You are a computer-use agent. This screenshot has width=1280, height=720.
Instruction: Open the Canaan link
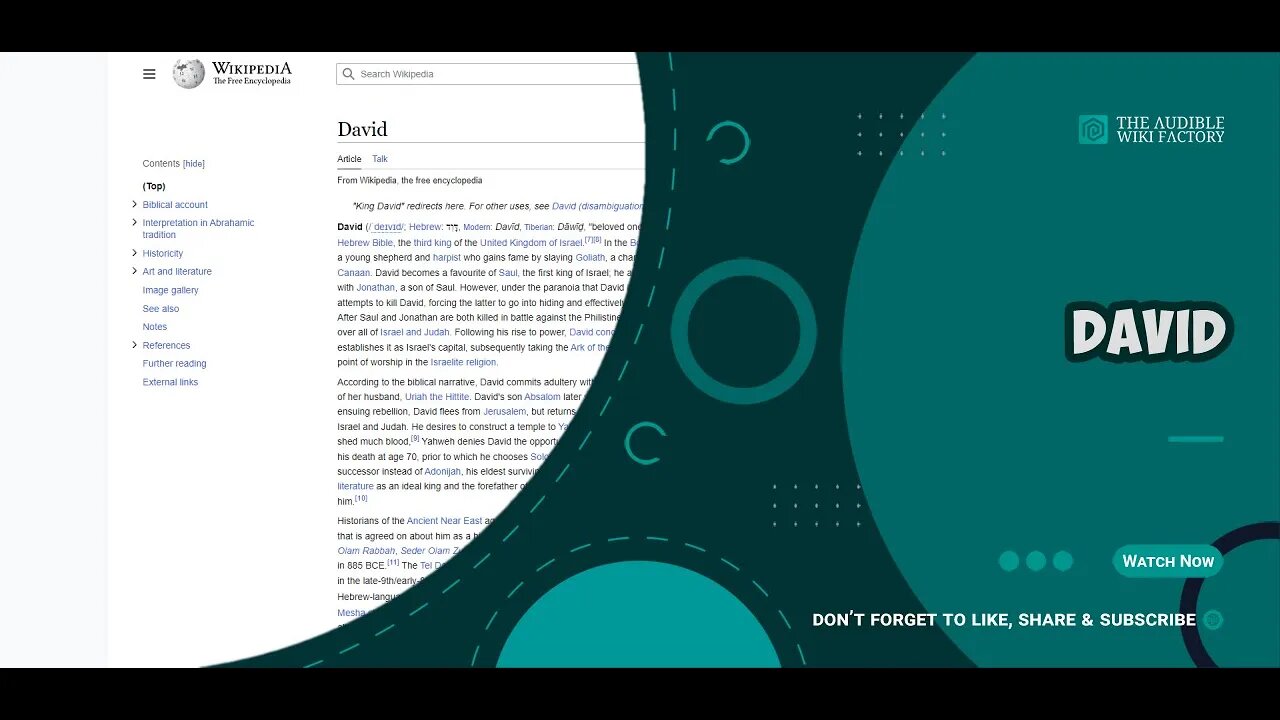click(353, 273)
